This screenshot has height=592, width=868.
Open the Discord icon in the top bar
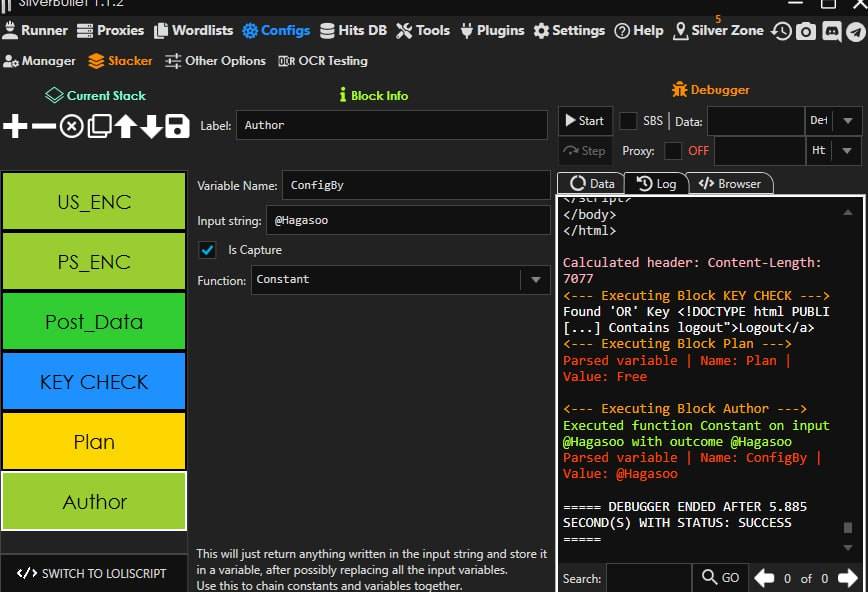coord(831,31)
